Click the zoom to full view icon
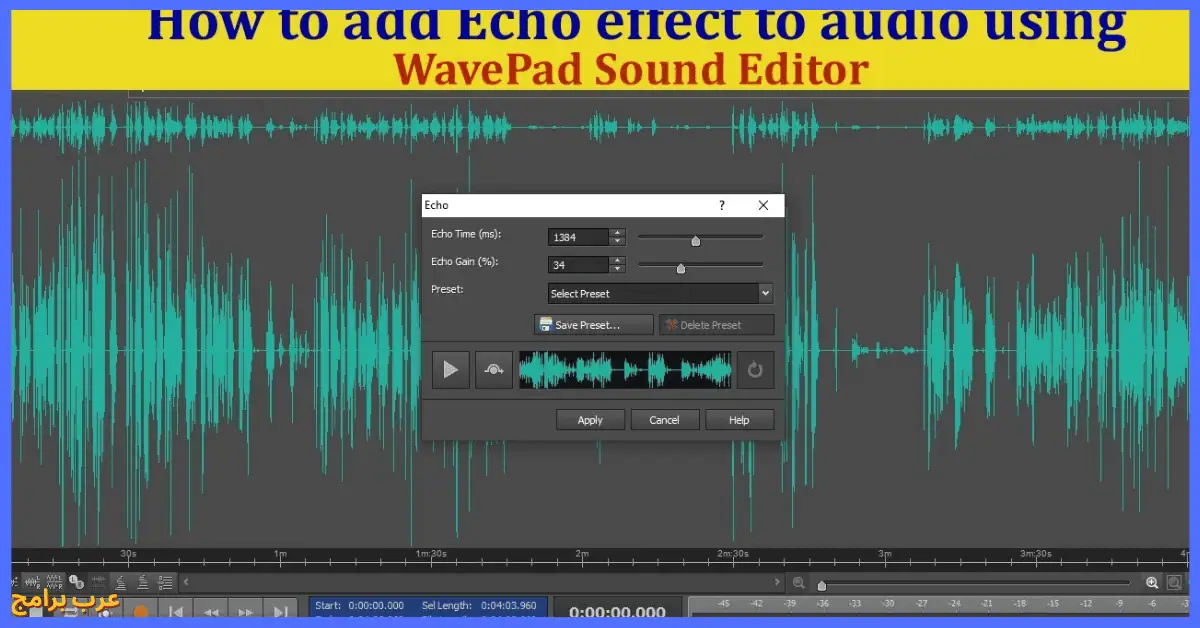 pos(1174,583)
